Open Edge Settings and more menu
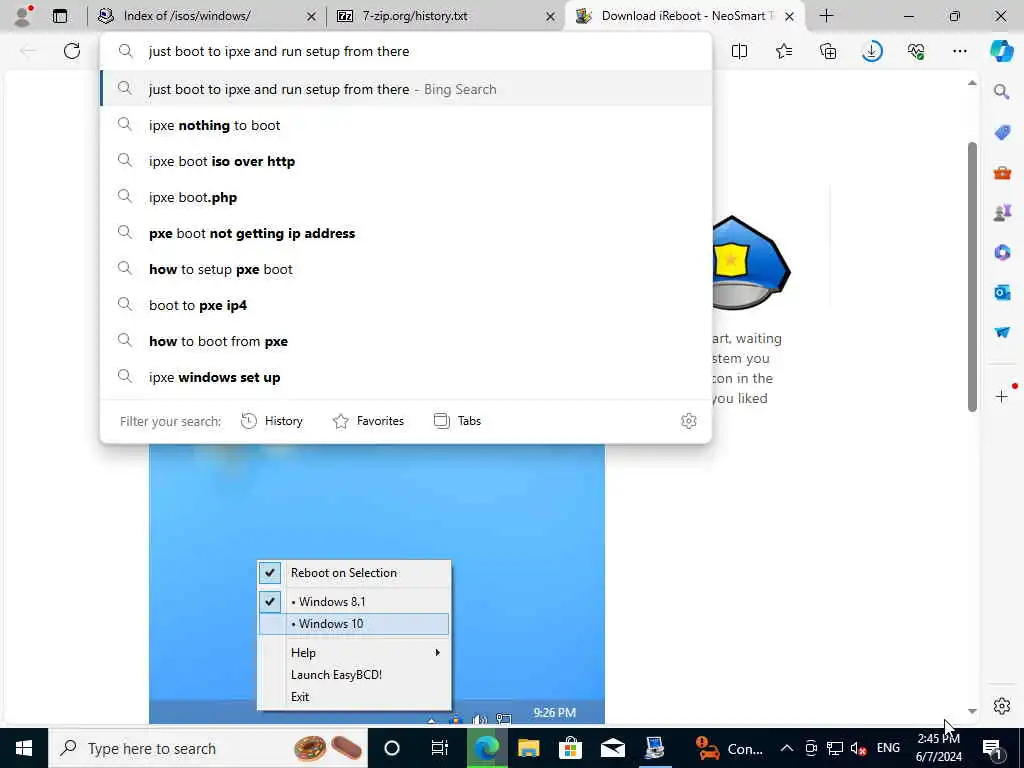This screenshot has height=768, width=1024. click(959, 51)
